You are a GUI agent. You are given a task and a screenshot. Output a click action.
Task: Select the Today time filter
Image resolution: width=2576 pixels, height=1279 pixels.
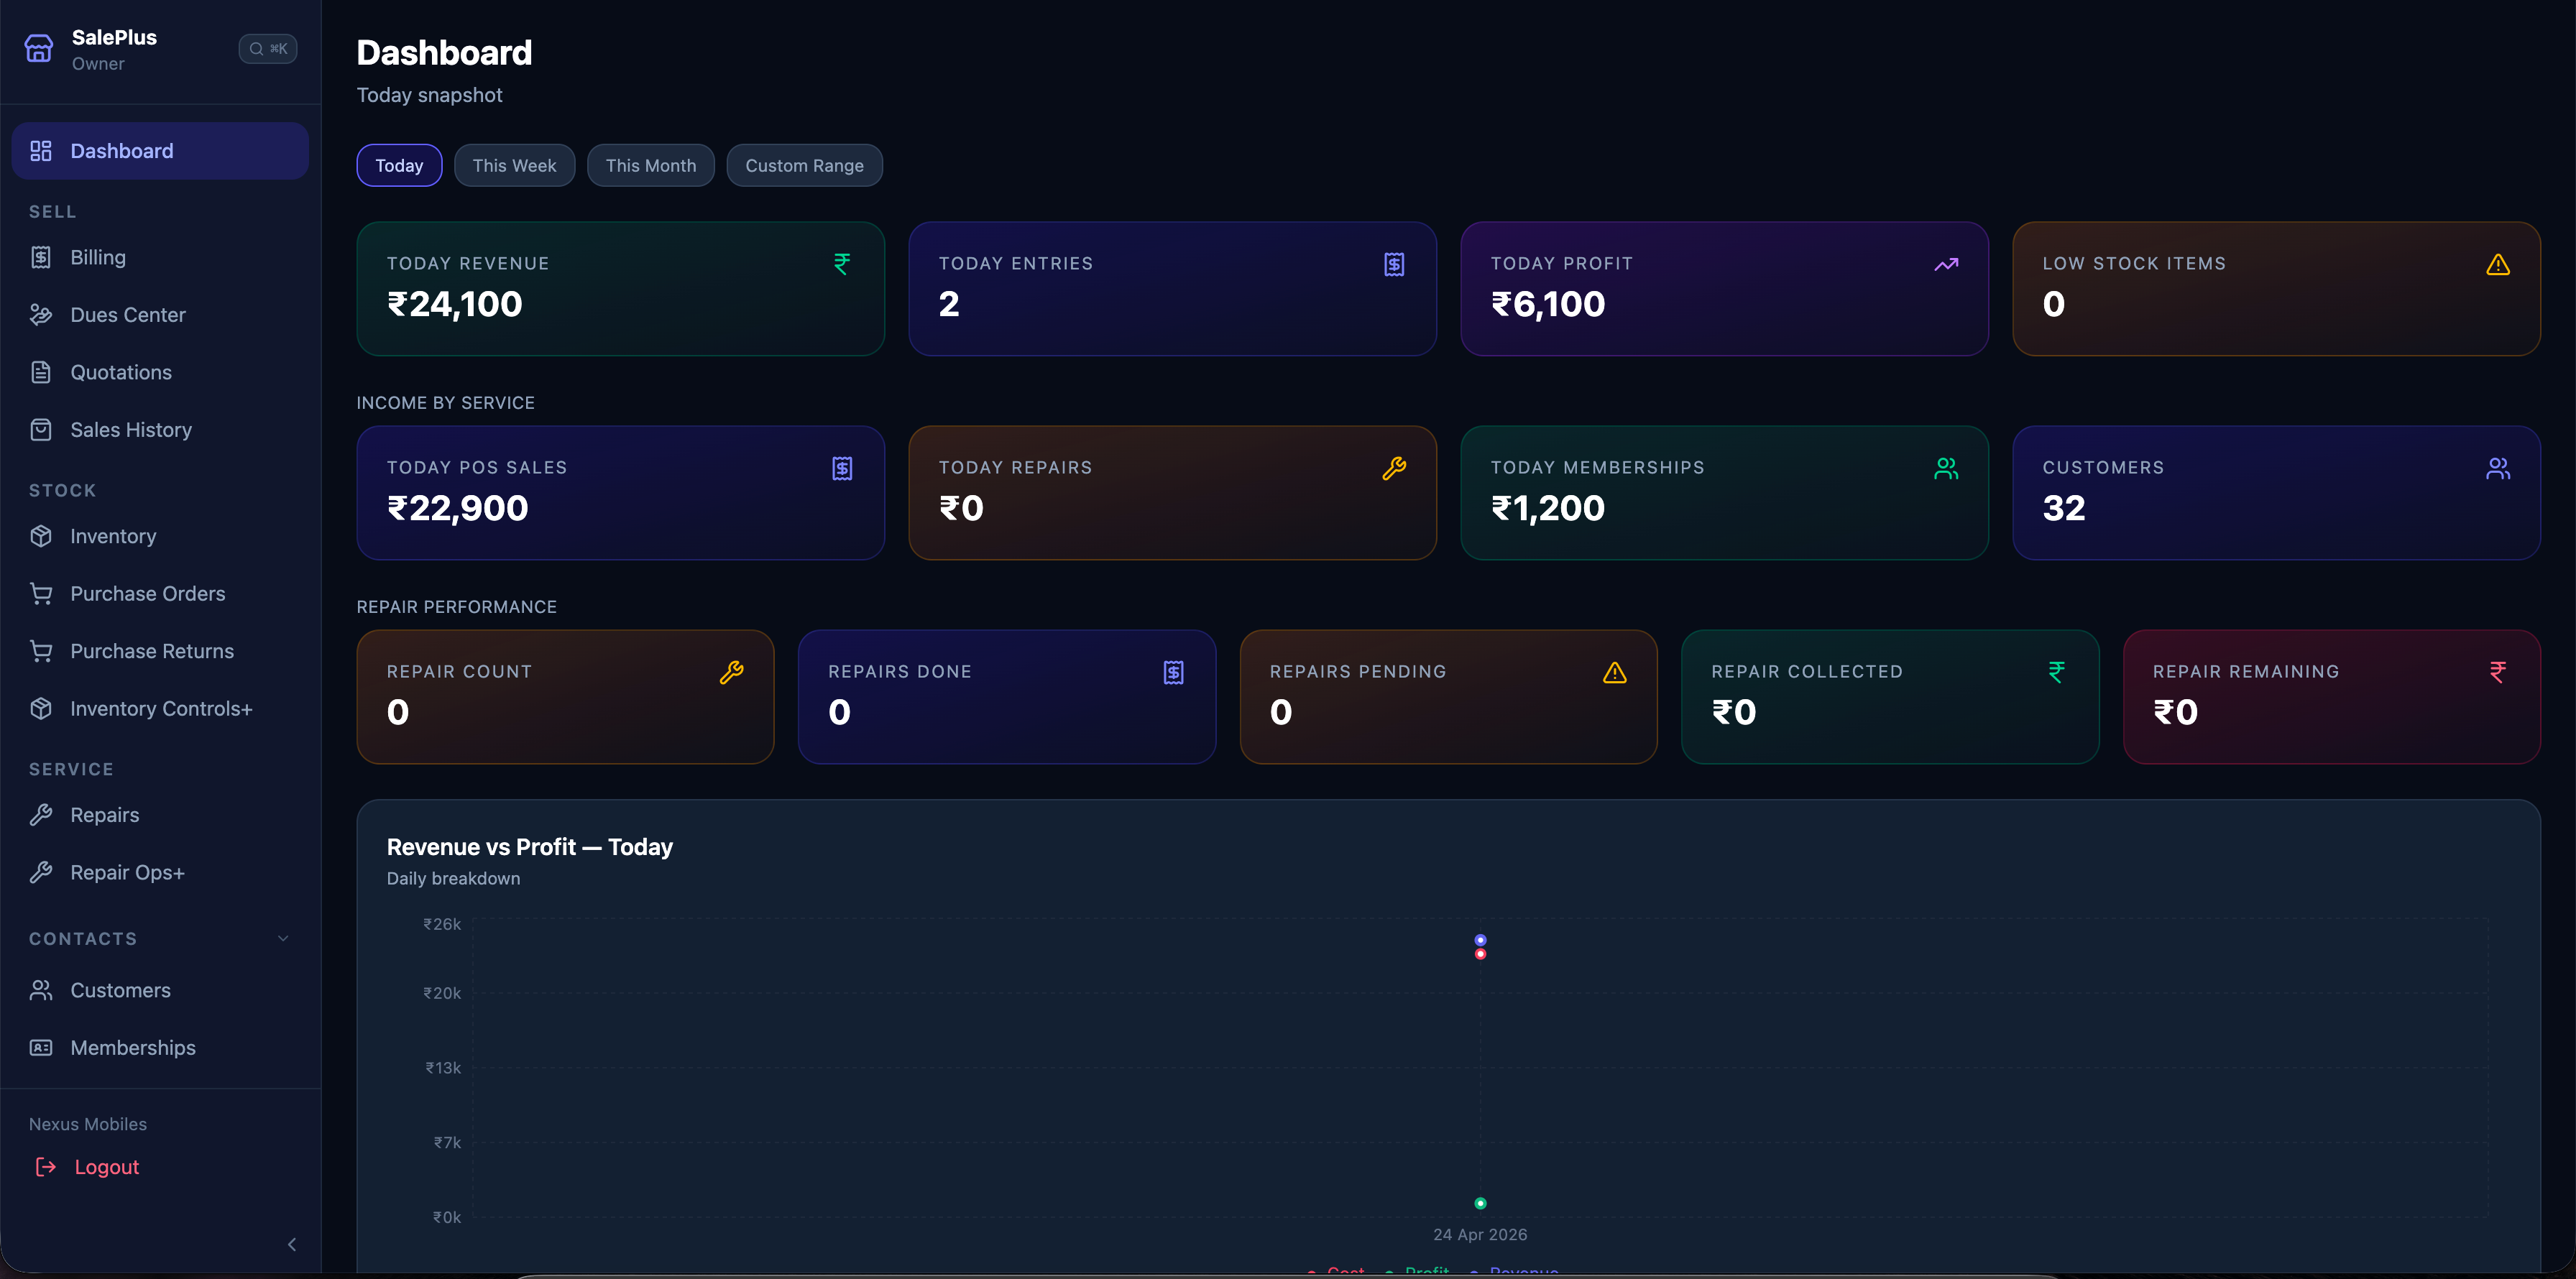pos(398,165)
